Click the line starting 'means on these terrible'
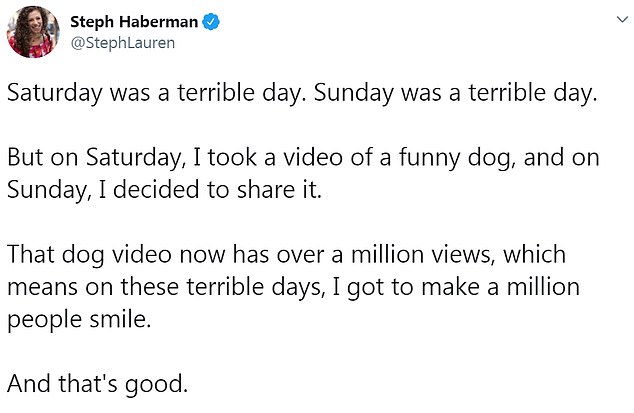634x413 pixels. (294, 287)
